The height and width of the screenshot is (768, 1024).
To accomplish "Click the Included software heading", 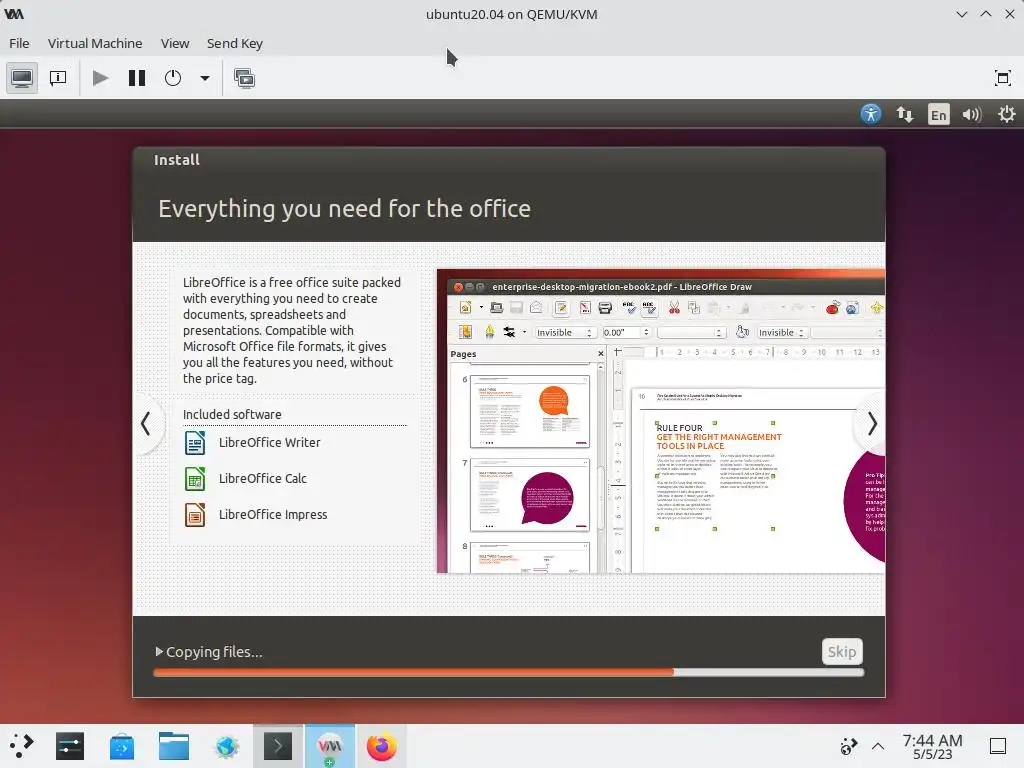I will coord(232,414).
